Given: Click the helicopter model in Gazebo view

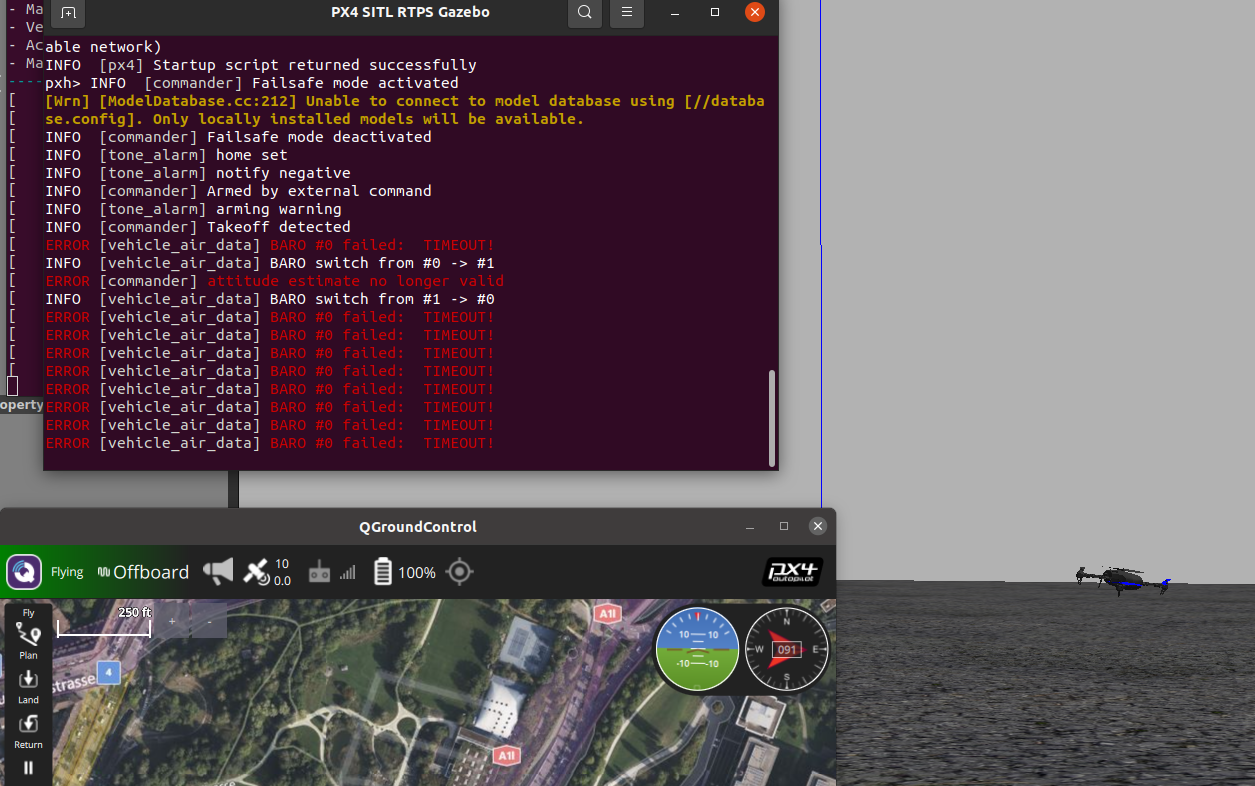Looking at the screenshot, I should (1122, 579).
